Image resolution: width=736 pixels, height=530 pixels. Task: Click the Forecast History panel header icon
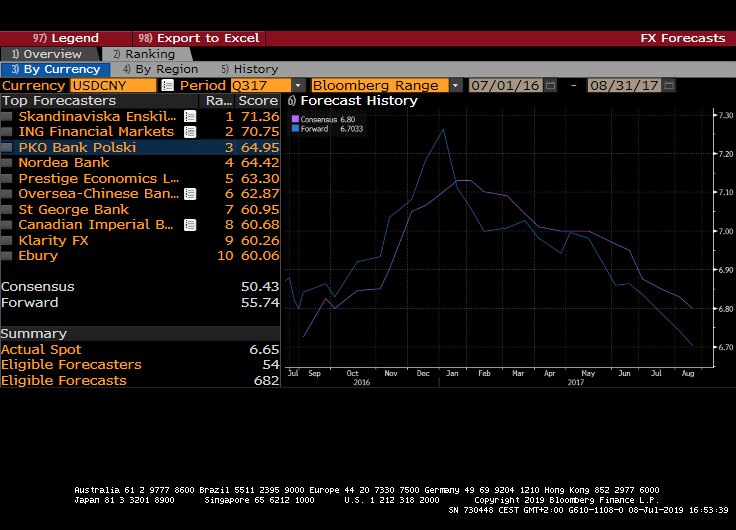click(292, 101)
